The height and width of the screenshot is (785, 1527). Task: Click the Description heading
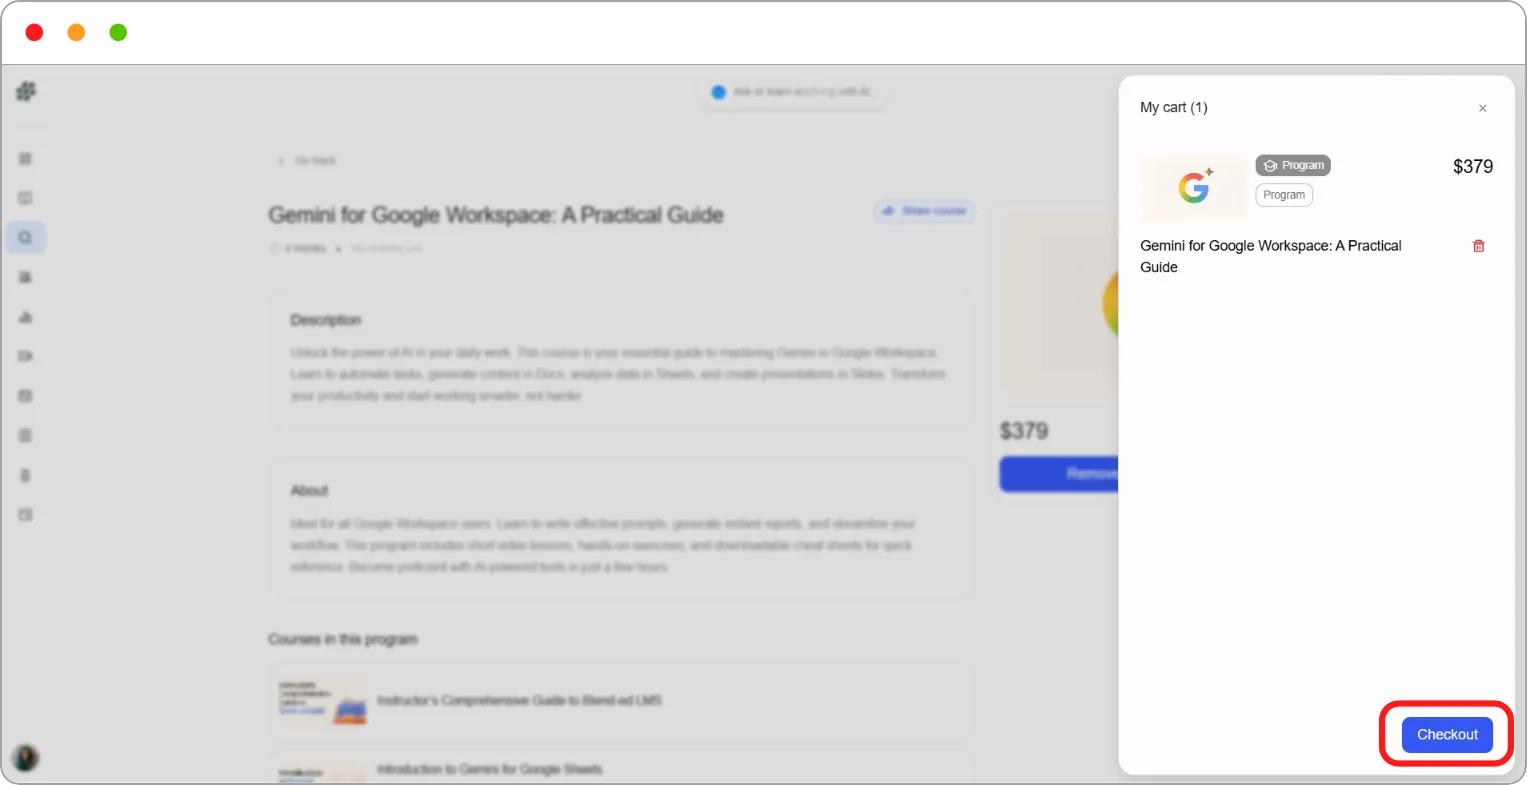click(x=326, y=320)
